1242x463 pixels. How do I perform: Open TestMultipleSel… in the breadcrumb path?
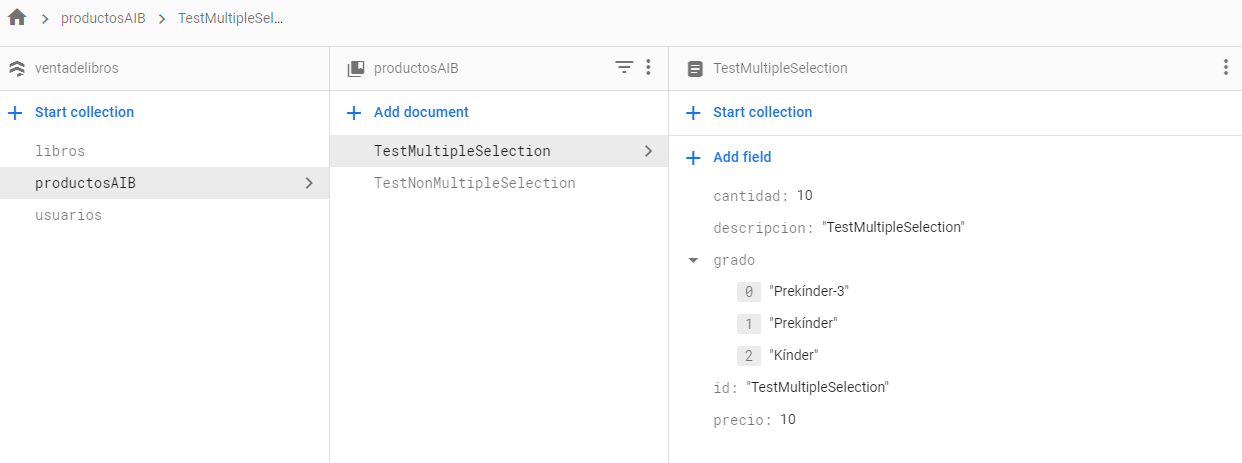pos(231,19)
